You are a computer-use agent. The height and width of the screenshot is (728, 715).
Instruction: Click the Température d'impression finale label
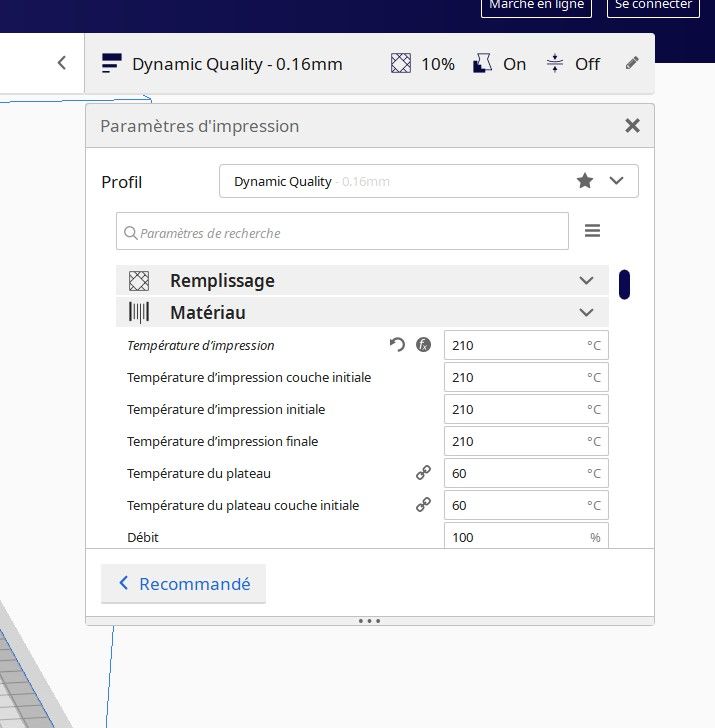coord(222,441)
